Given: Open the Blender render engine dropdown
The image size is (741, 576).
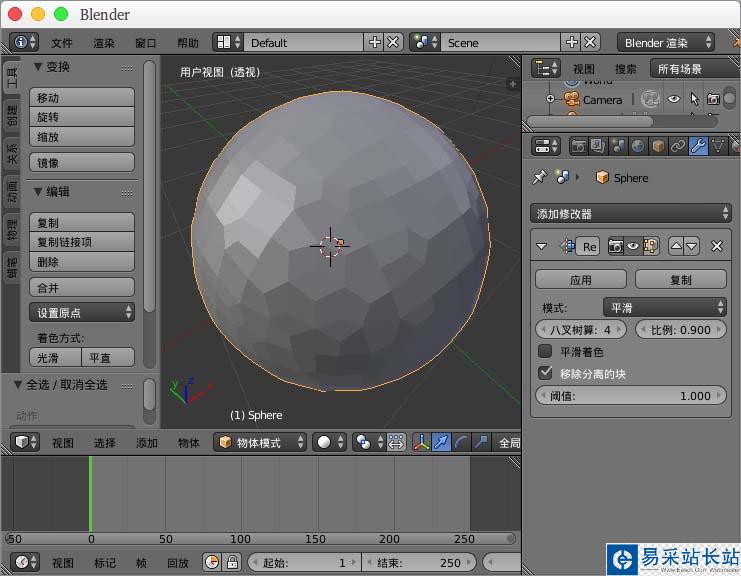Looking at the screenshot, I should point(665,43).
